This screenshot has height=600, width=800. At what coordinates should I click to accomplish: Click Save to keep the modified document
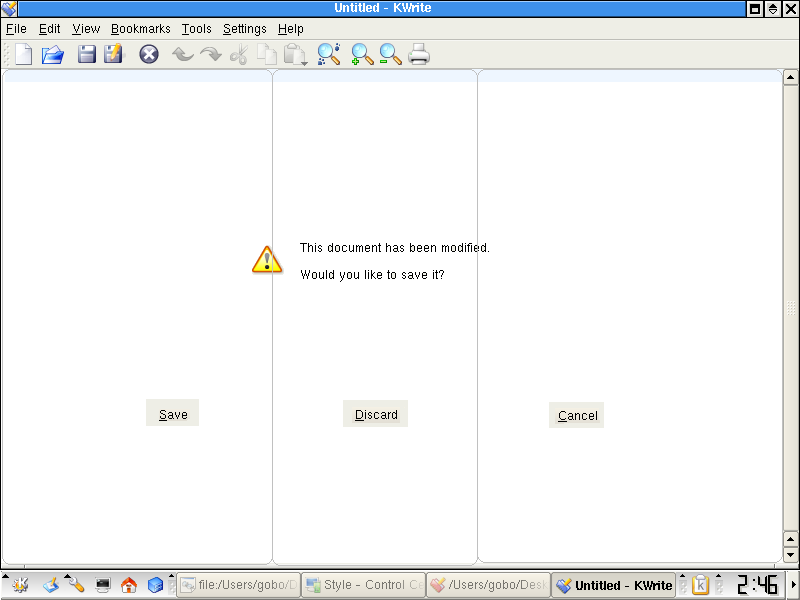(x=172, y=413)
